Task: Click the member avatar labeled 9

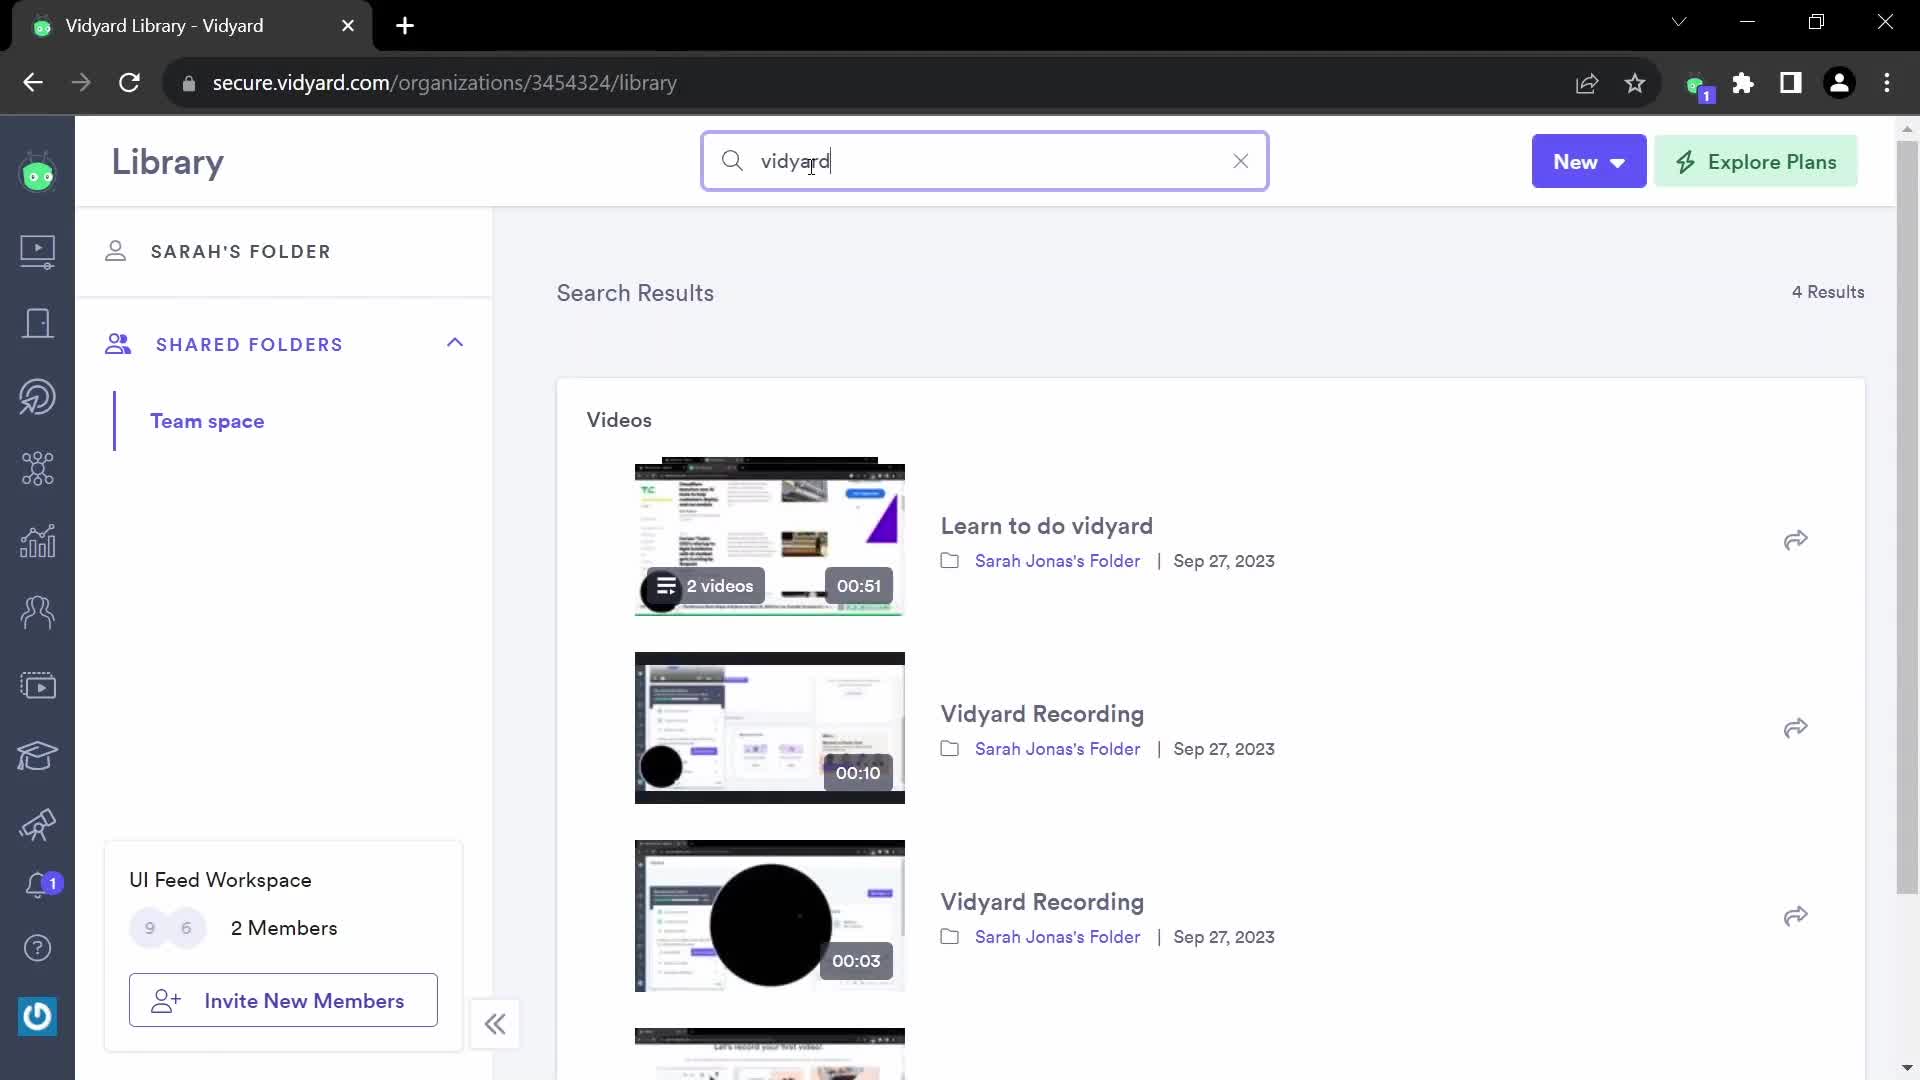Action: 150,928
